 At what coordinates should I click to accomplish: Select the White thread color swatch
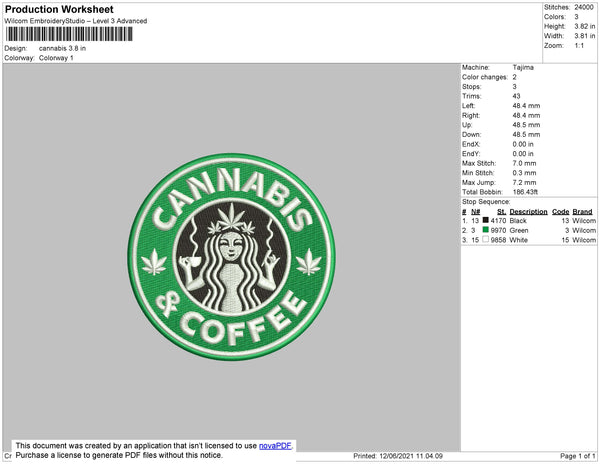486,239
